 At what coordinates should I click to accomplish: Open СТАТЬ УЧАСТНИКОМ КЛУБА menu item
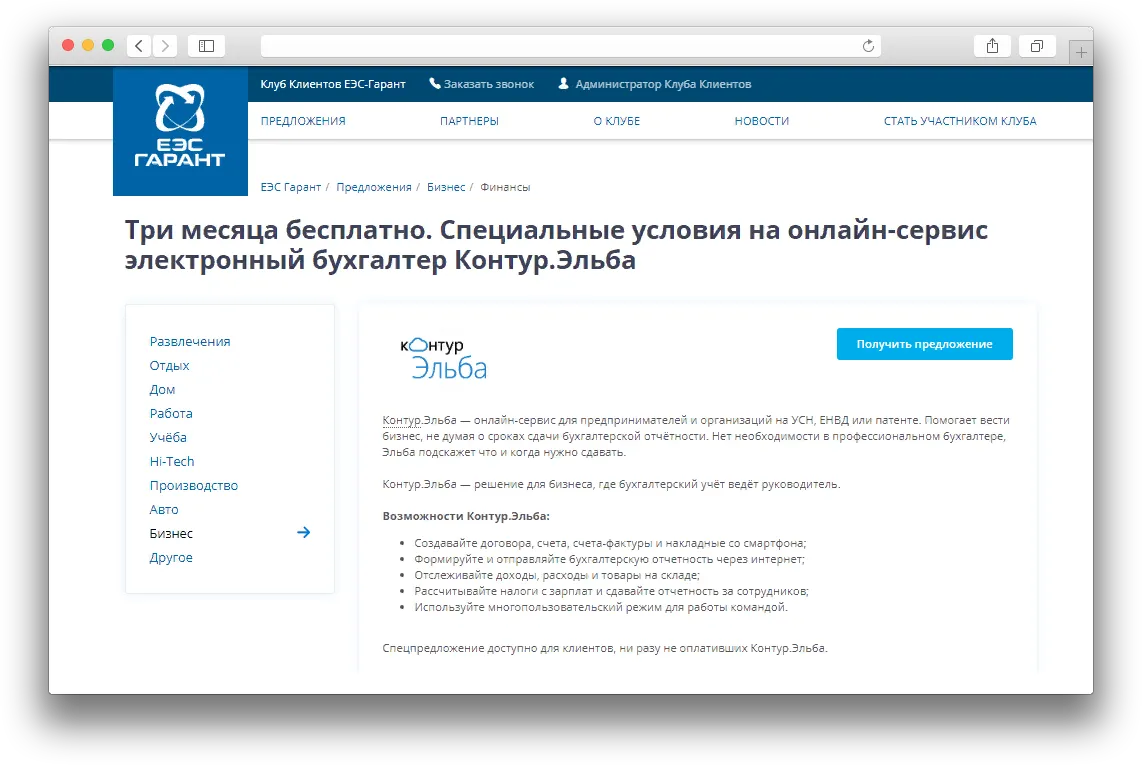point(960,121)
